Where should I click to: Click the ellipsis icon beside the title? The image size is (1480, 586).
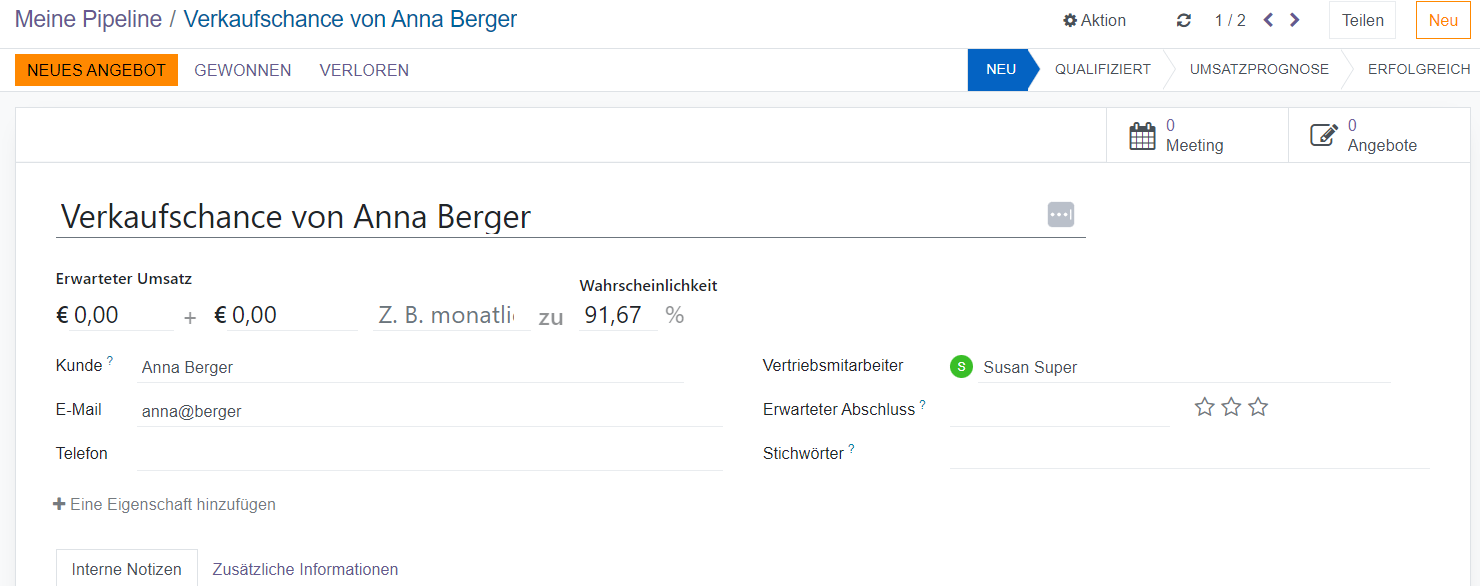[x=1060, y=215]
